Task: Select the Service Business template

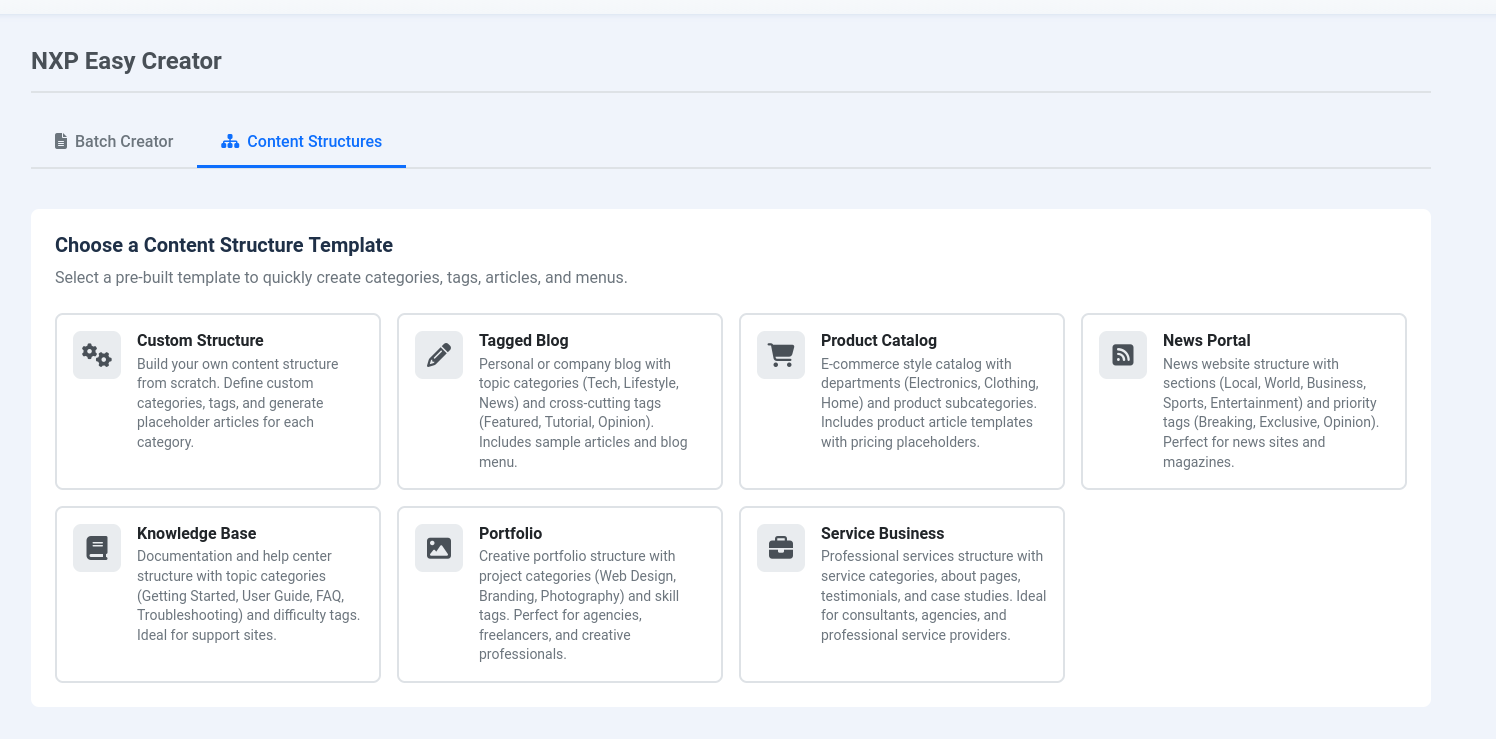Action: (901, 594)
